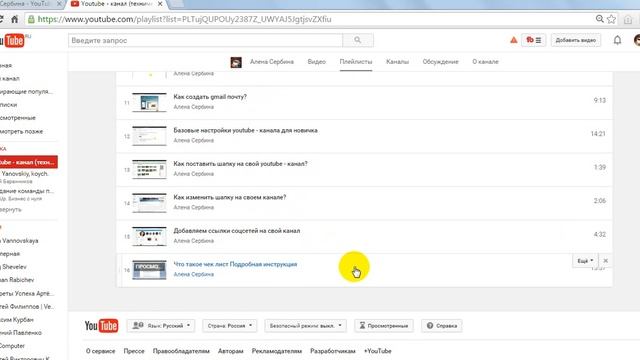
Task: Open 'Как поставить шапку' video
Action: coord(240,164)
